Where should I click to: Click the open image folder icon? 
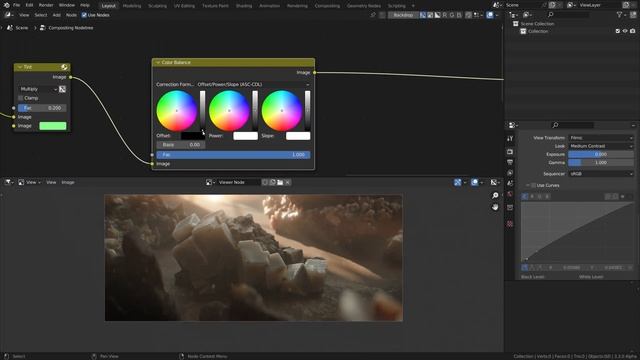pyautogui.click(x=280, y=182)
